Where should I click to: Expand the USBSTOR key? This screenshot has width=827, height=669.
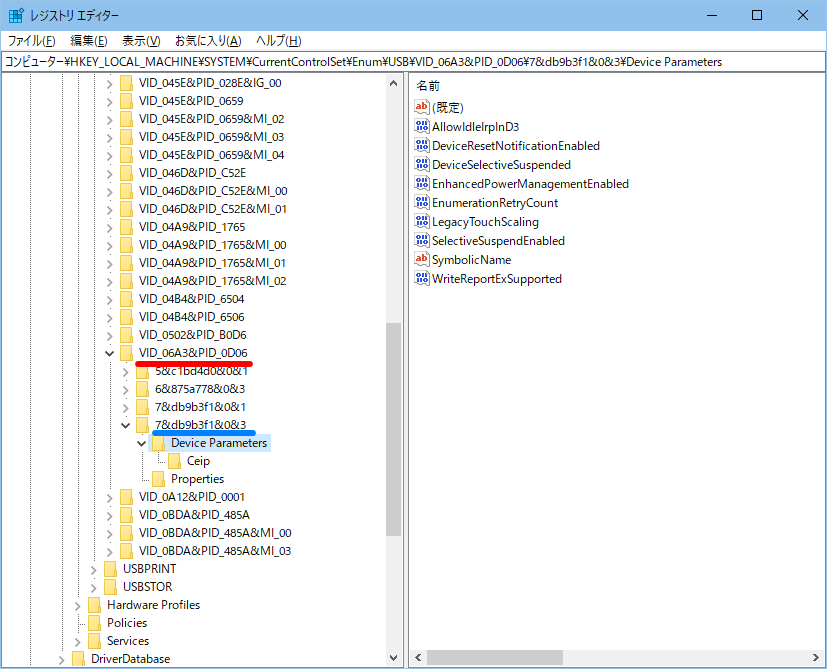tap(93, 588)
